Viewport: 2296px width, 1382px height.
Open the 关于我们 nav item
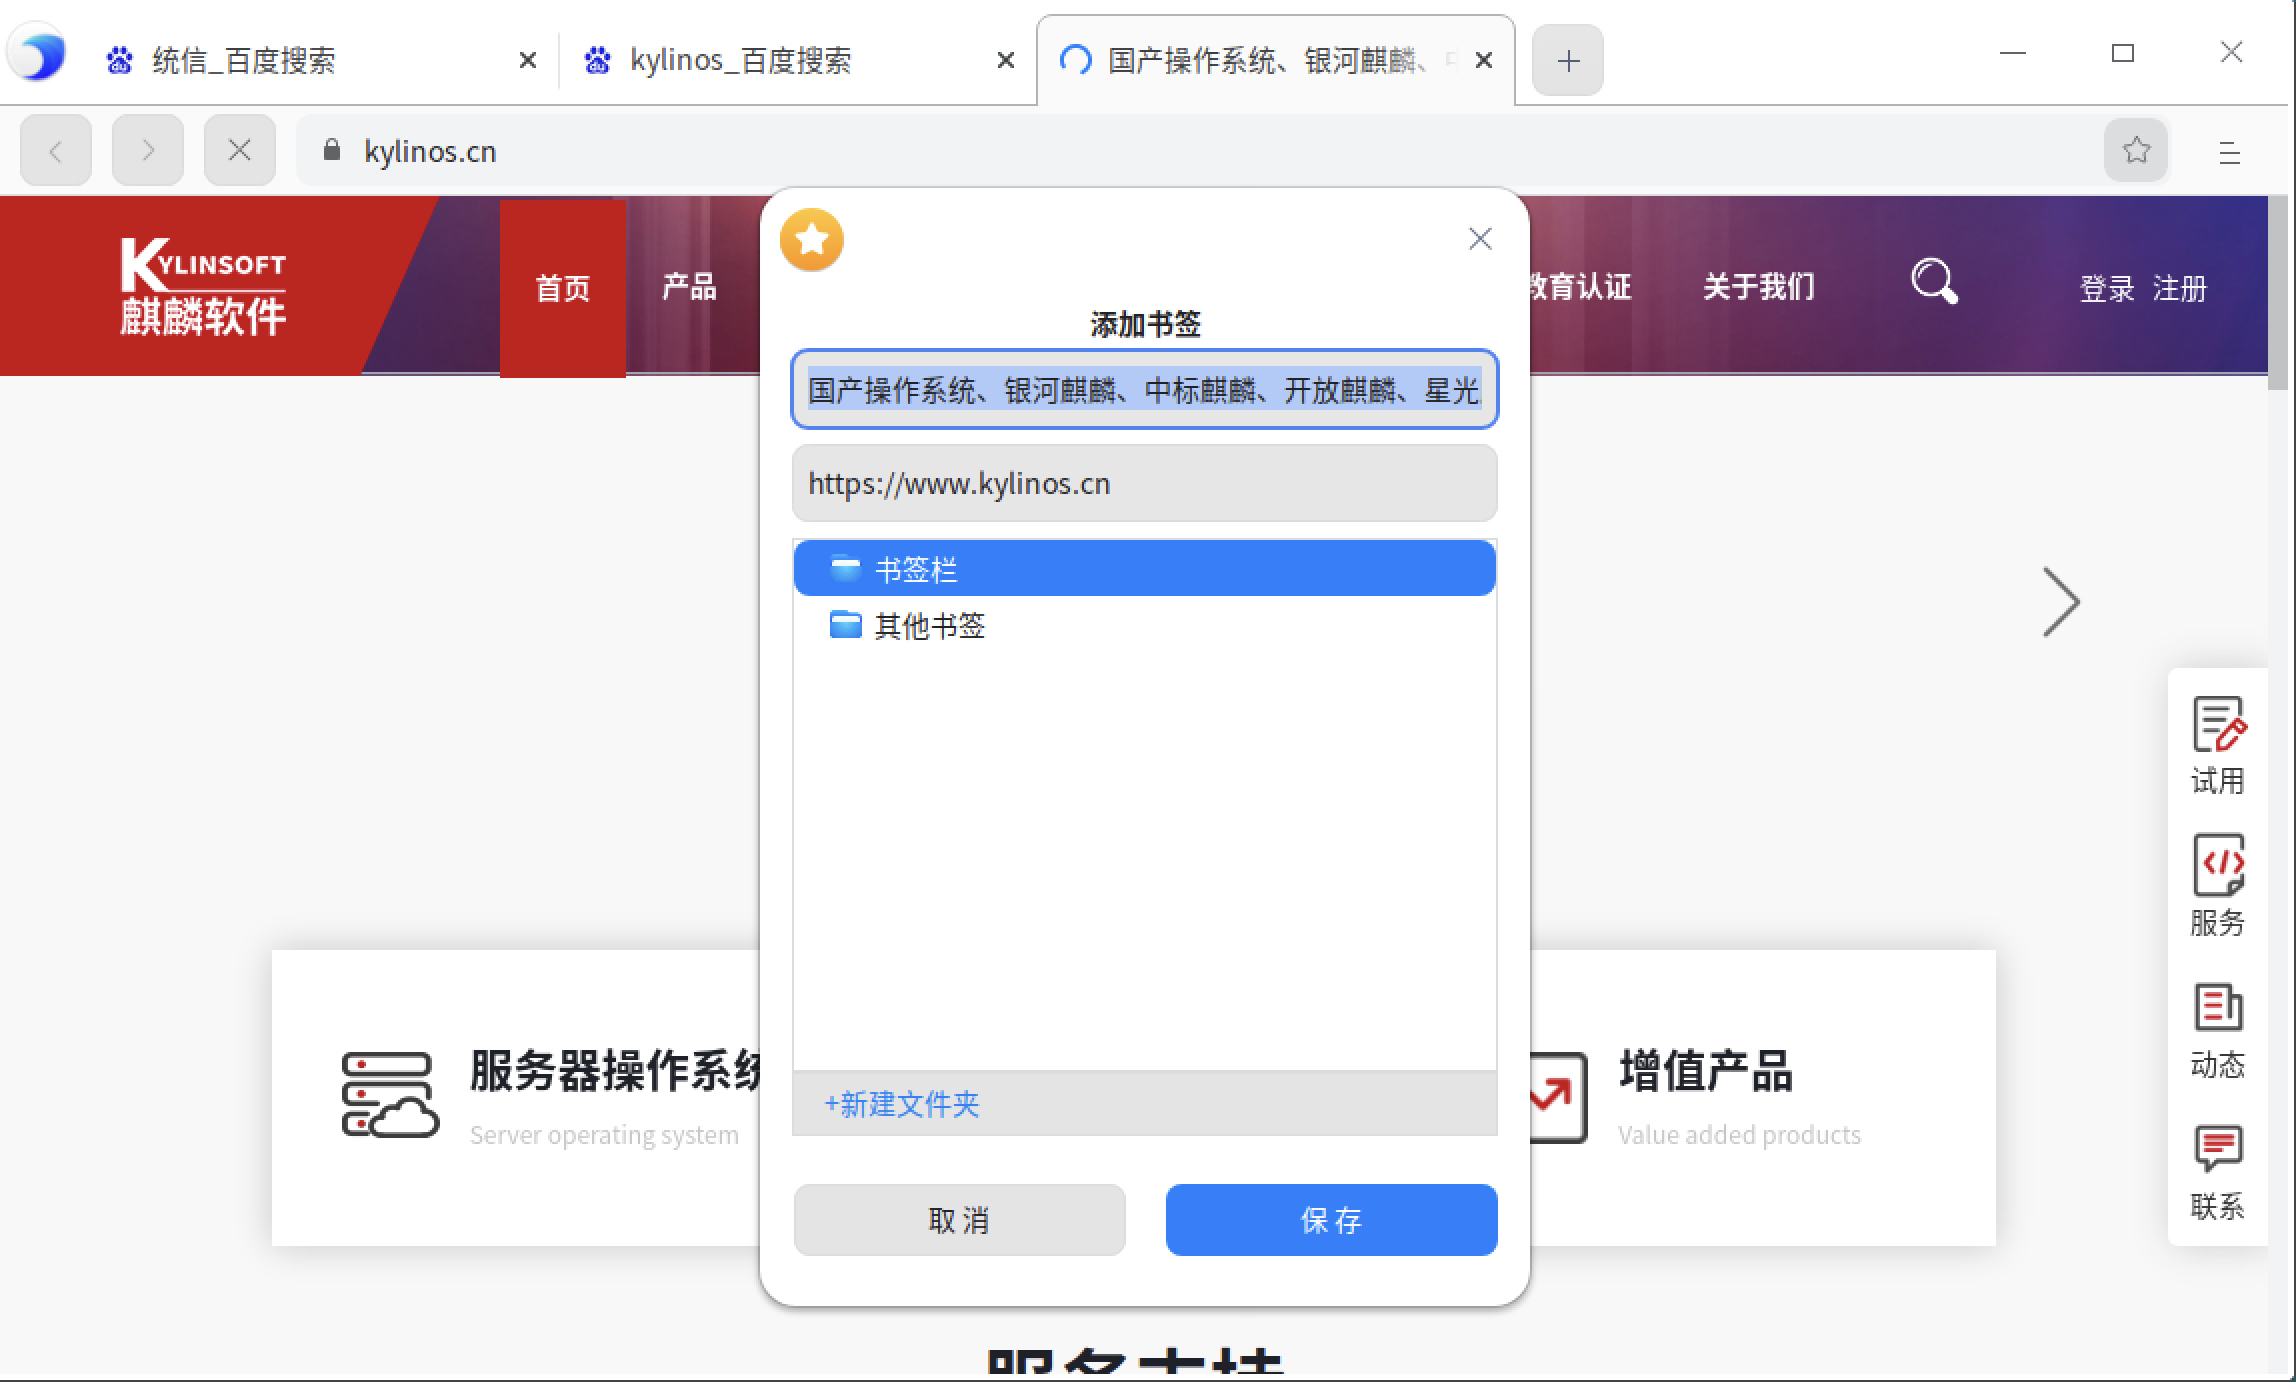pos(1758,287)
